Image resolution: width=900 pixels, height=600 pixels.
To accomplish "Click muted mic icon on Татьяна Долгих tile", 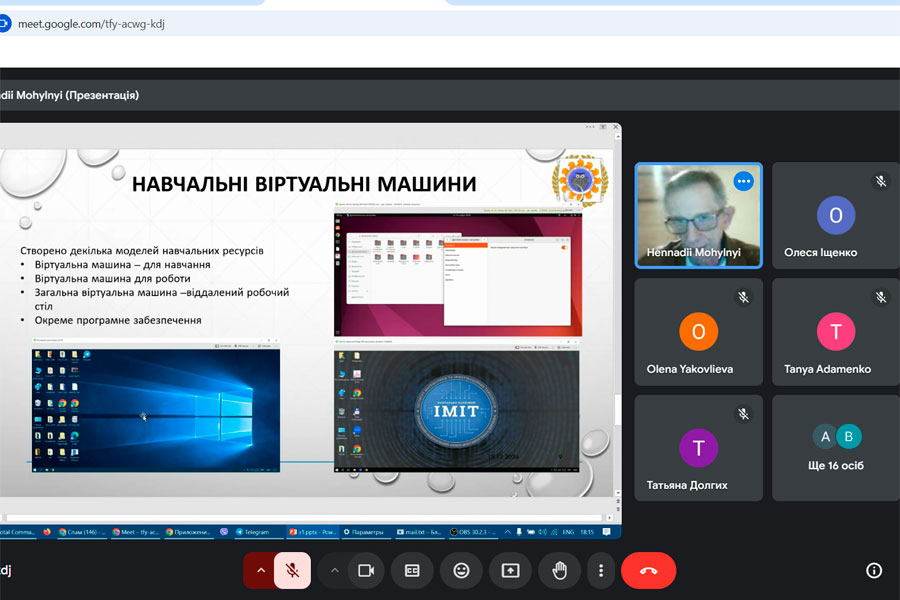I will 743,414.
